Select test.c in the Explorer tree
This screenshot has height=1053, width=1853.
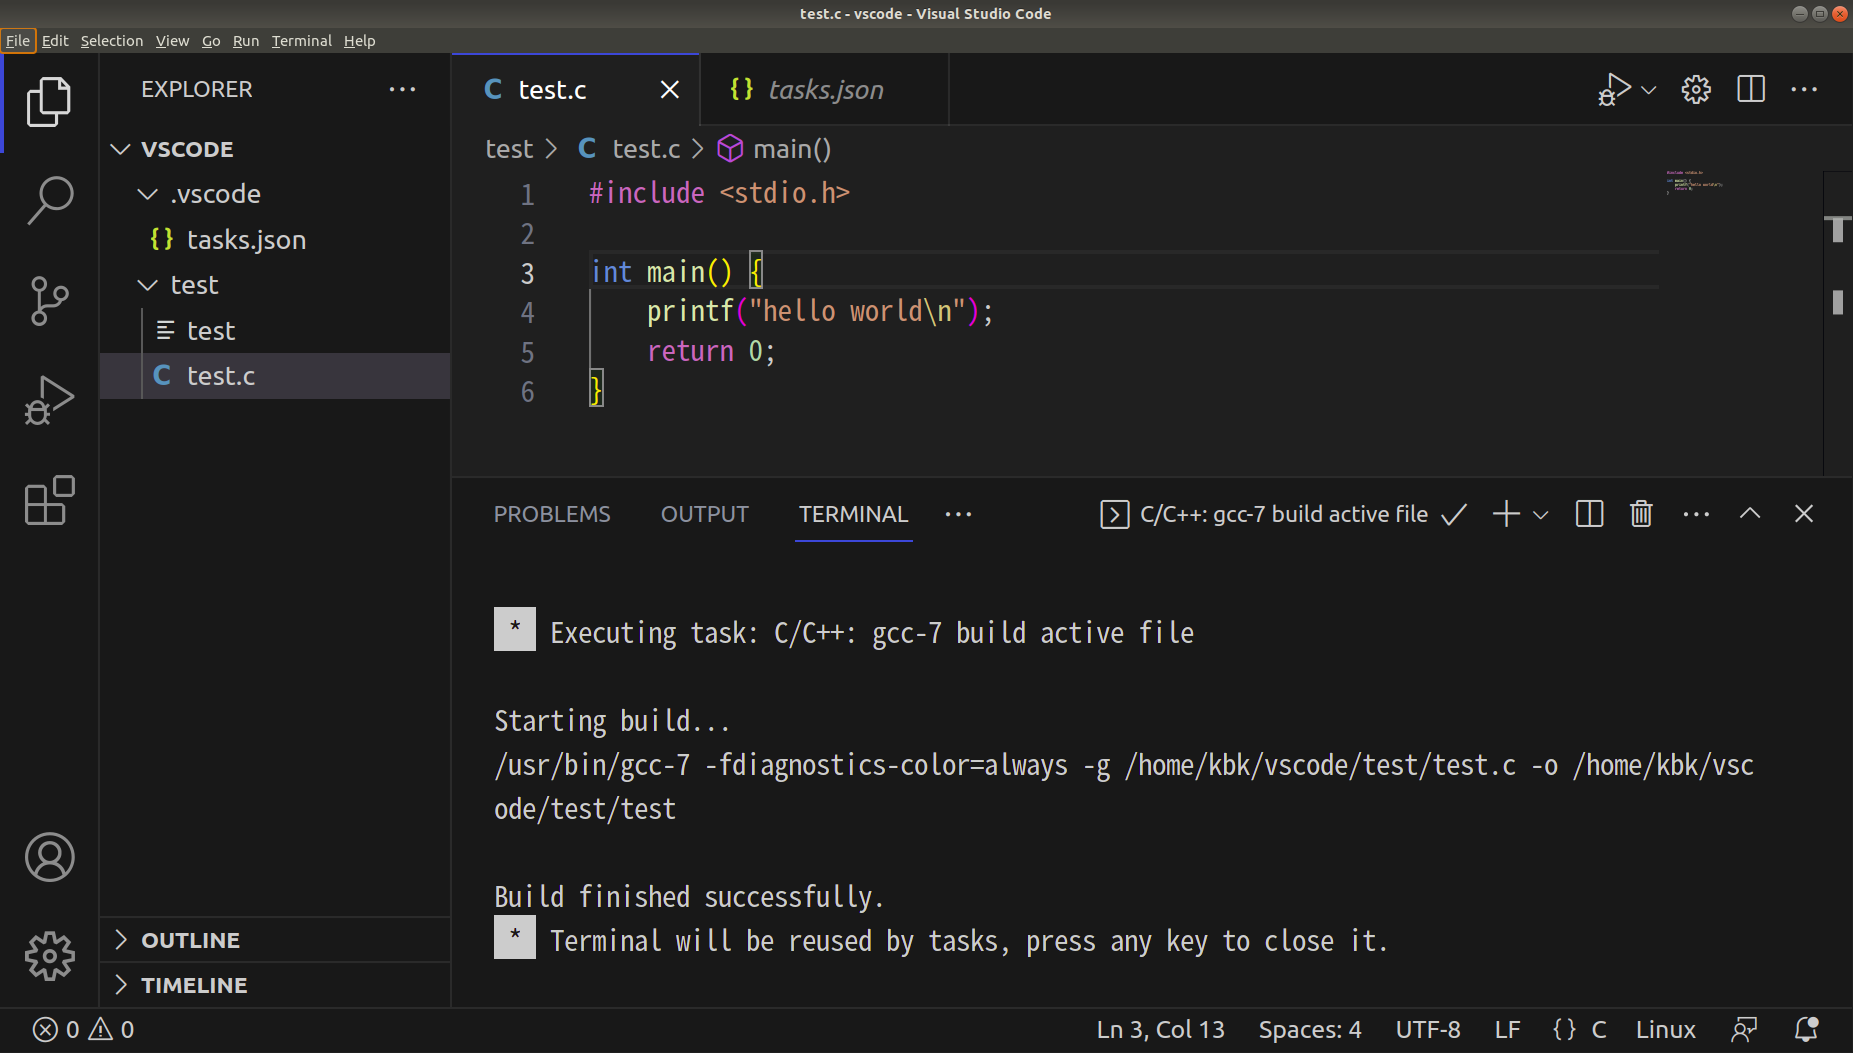tap(275, 376)
